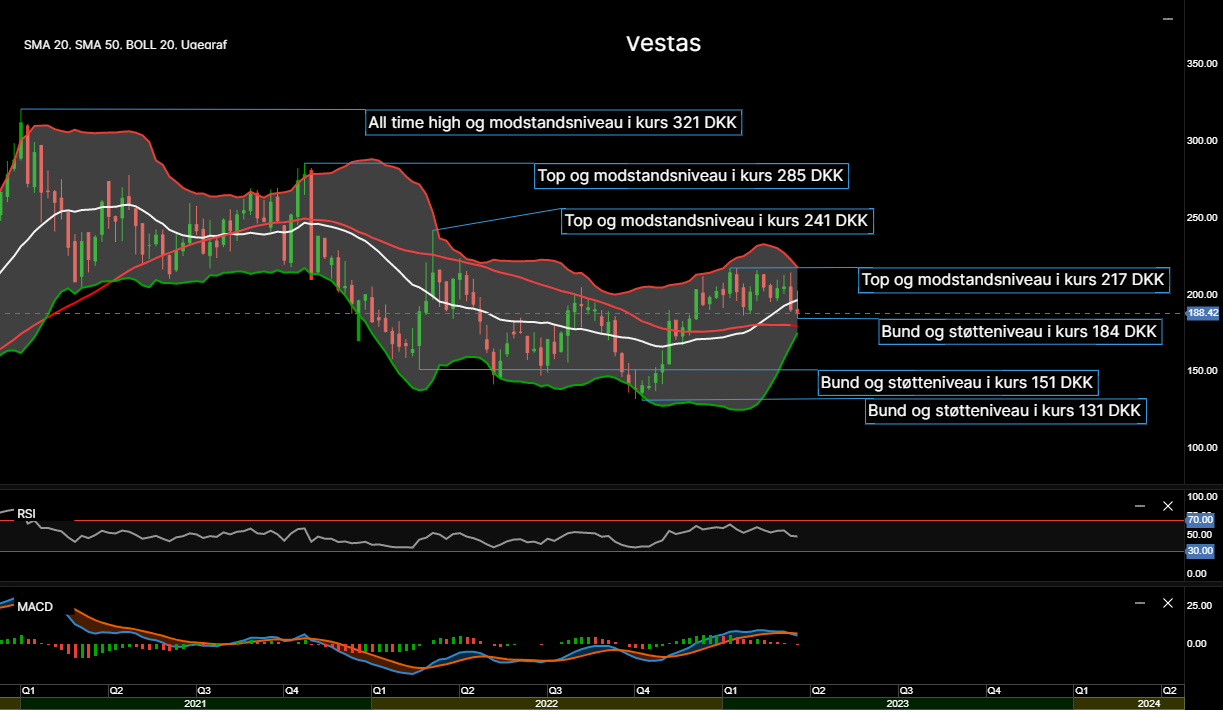Click the 100.00 price axis label
The image size is (1223, 710).
1203,448
